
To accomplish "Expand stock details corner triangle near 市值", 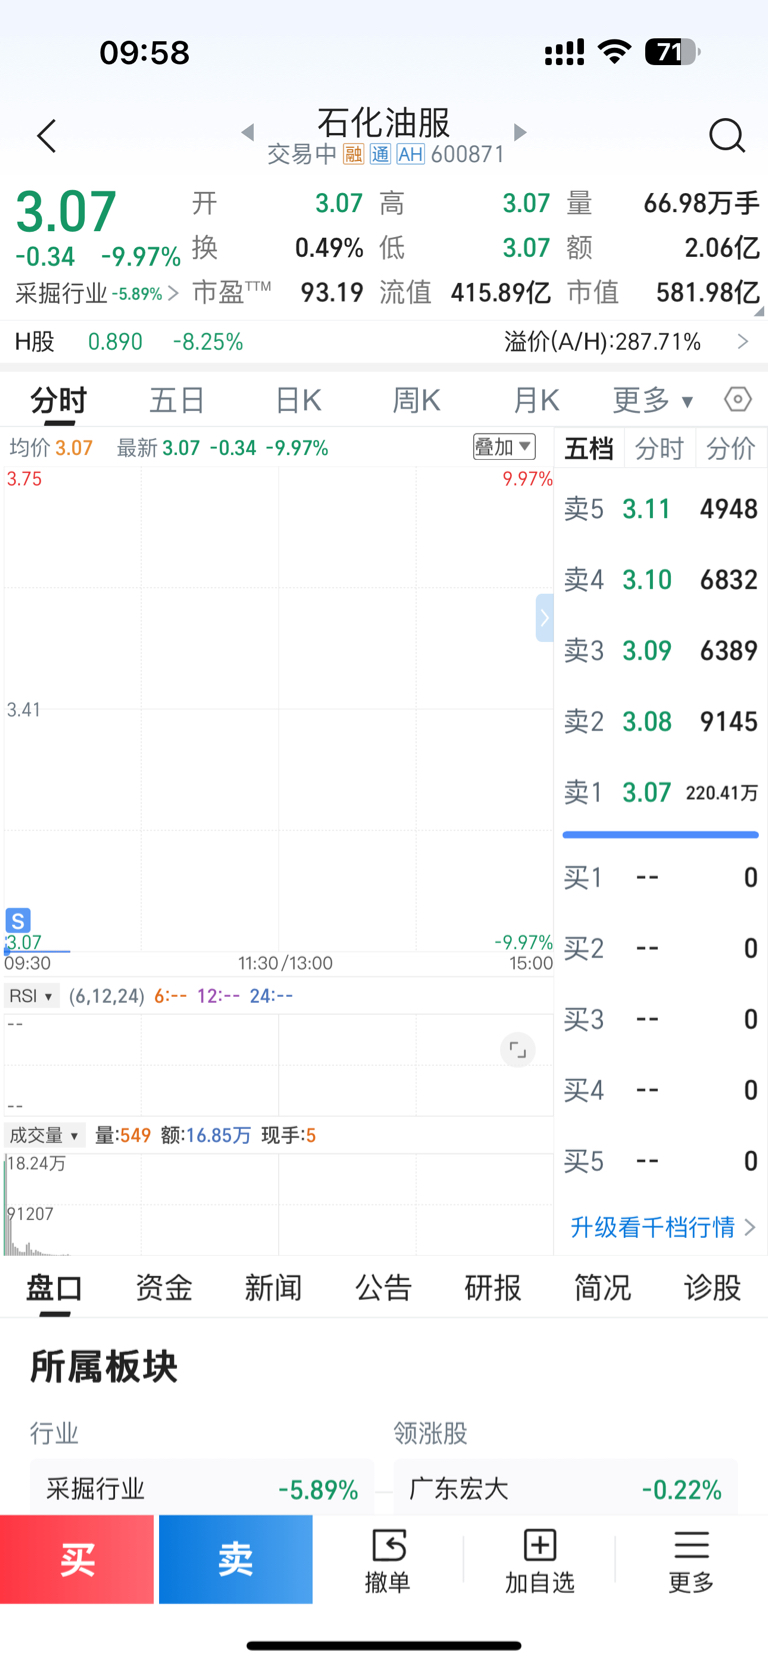I will pos(757,311).
